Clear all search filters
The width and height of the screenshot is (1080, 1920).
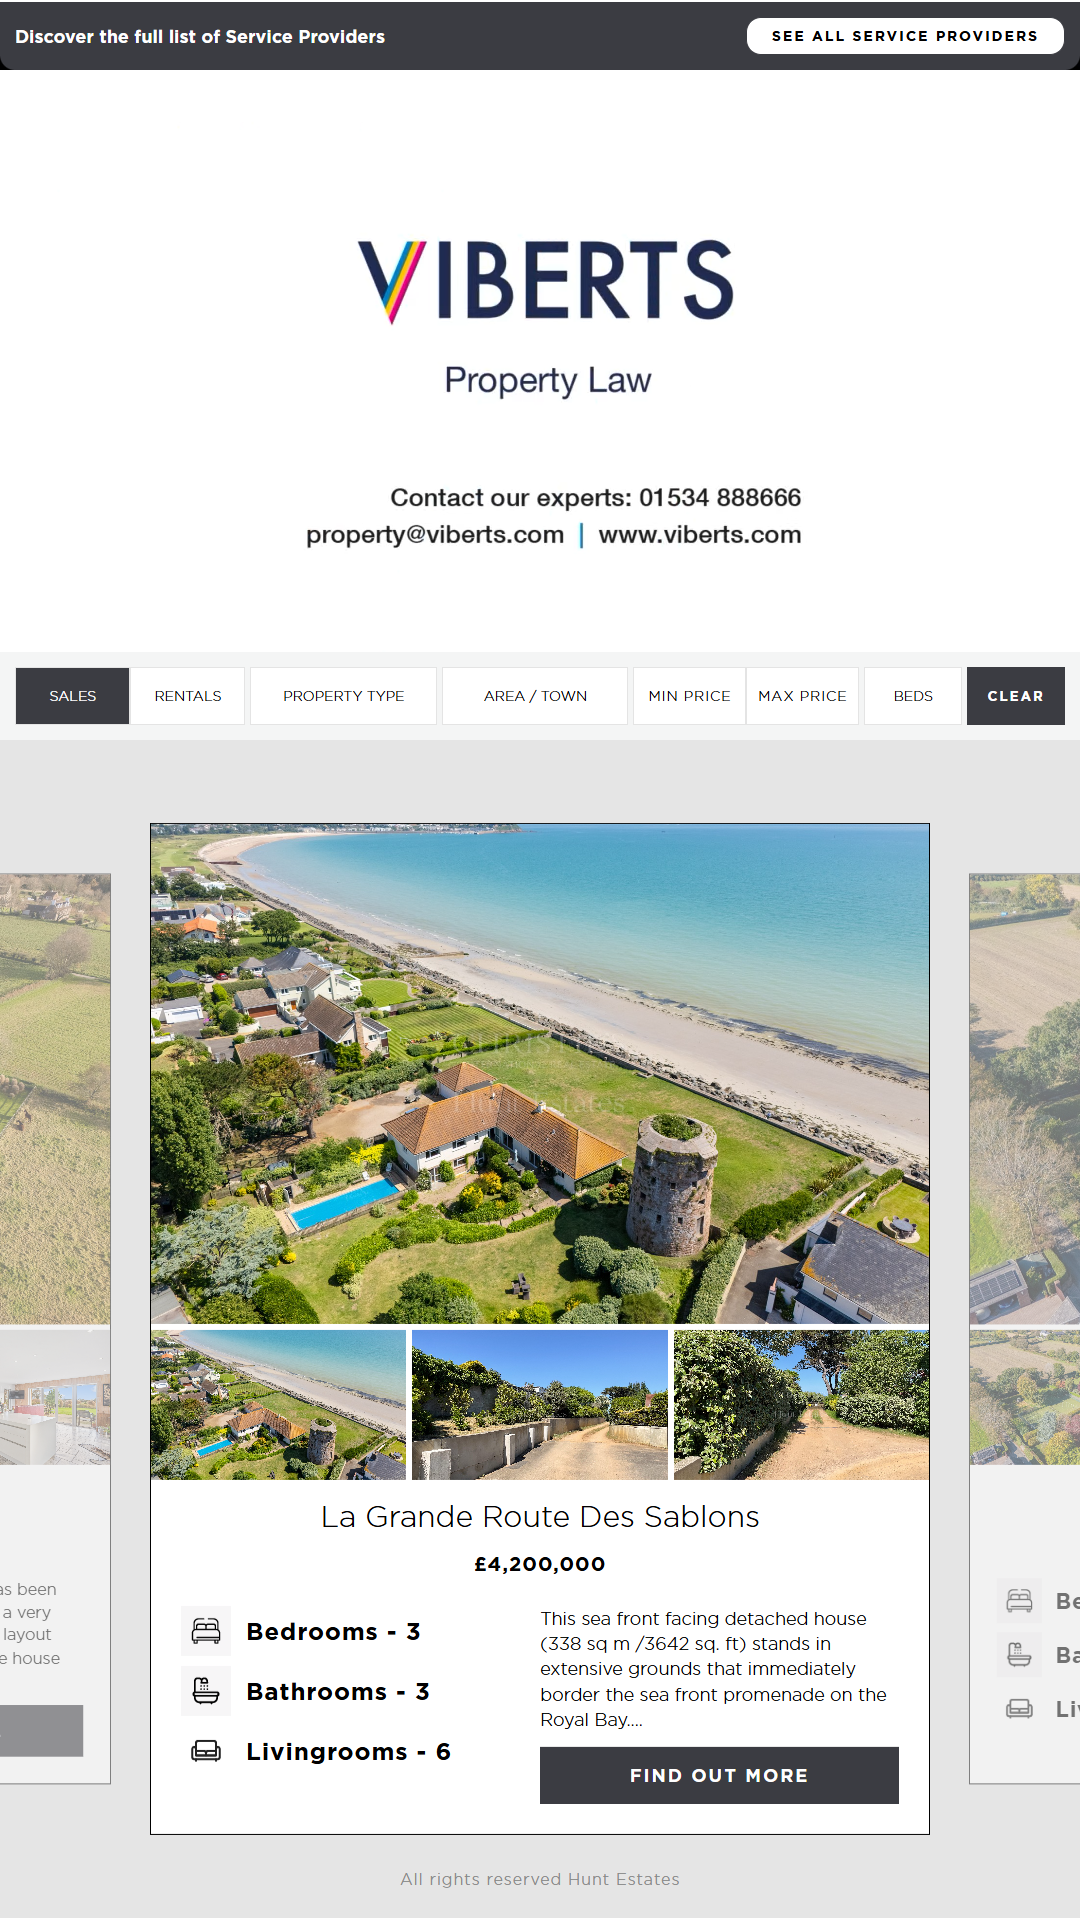1015,696
